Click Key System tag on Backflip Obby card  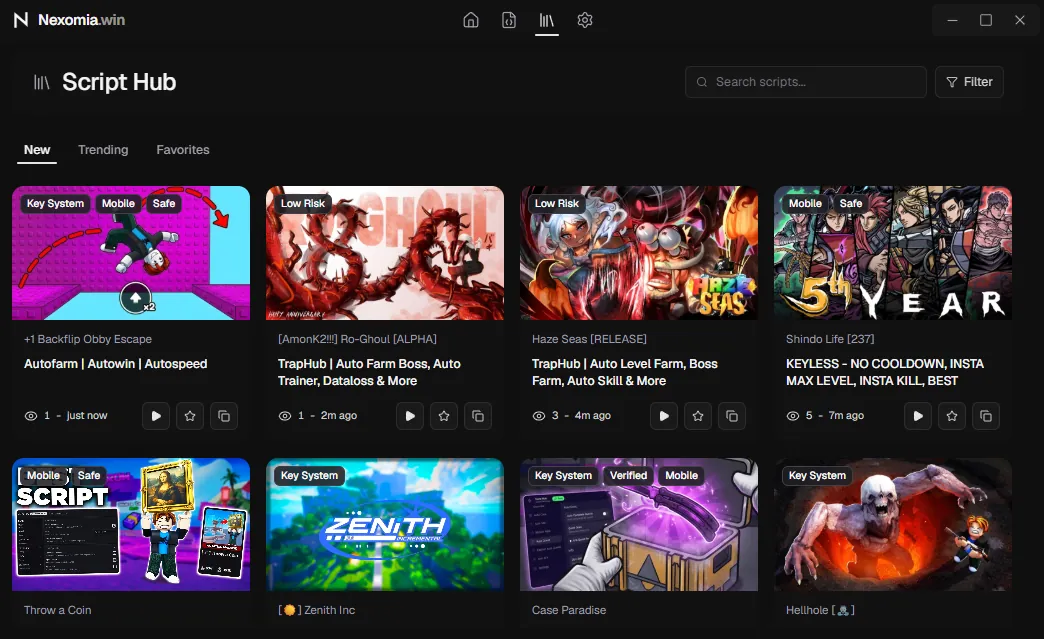(55, 204)
